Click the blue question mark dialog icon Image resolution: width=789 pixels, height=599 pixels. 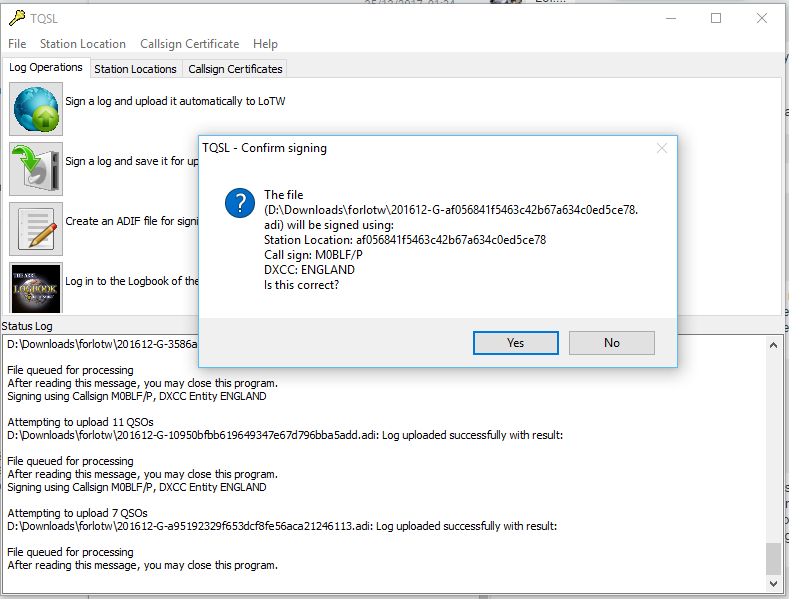click(x=240, y=203)
